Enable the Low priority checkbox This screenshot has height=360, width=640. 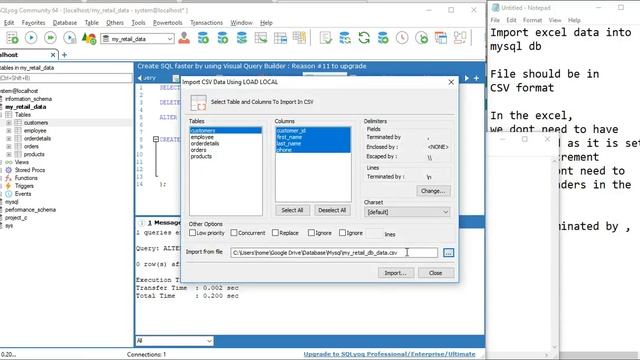pyautogui.click(x=192, y=233)
